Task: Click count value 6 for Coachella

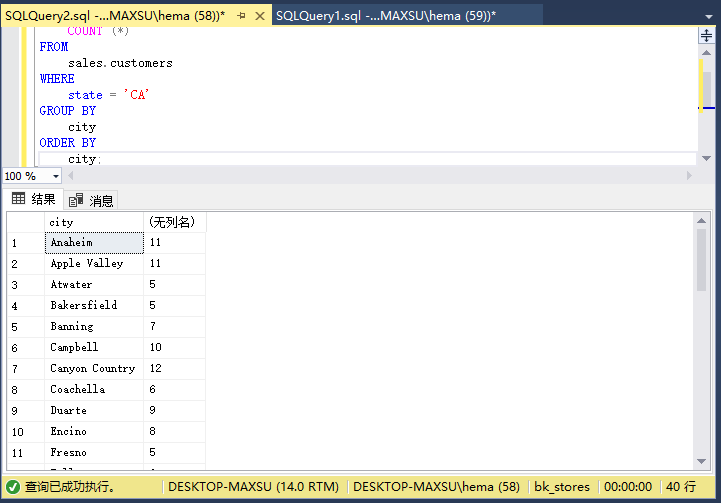Action: click(x=175, y=389)
